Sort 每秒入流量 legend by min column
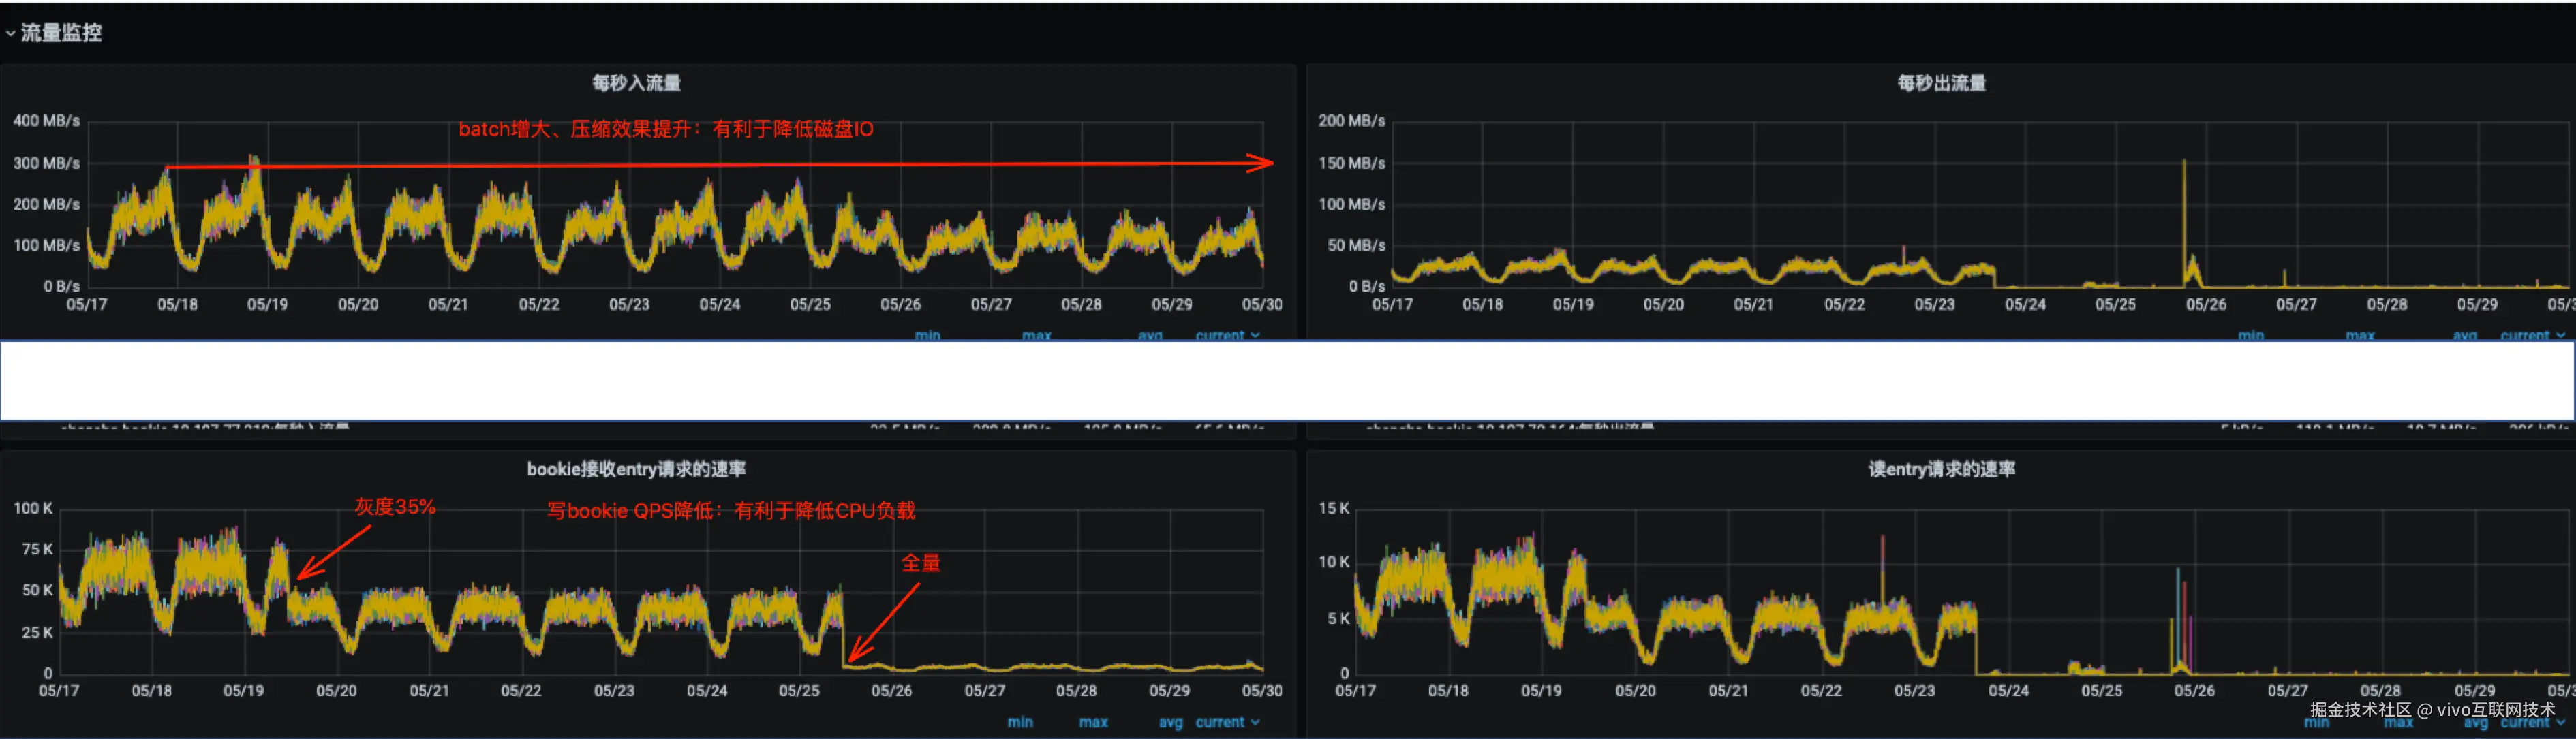2576x739 pixels. 927,335
